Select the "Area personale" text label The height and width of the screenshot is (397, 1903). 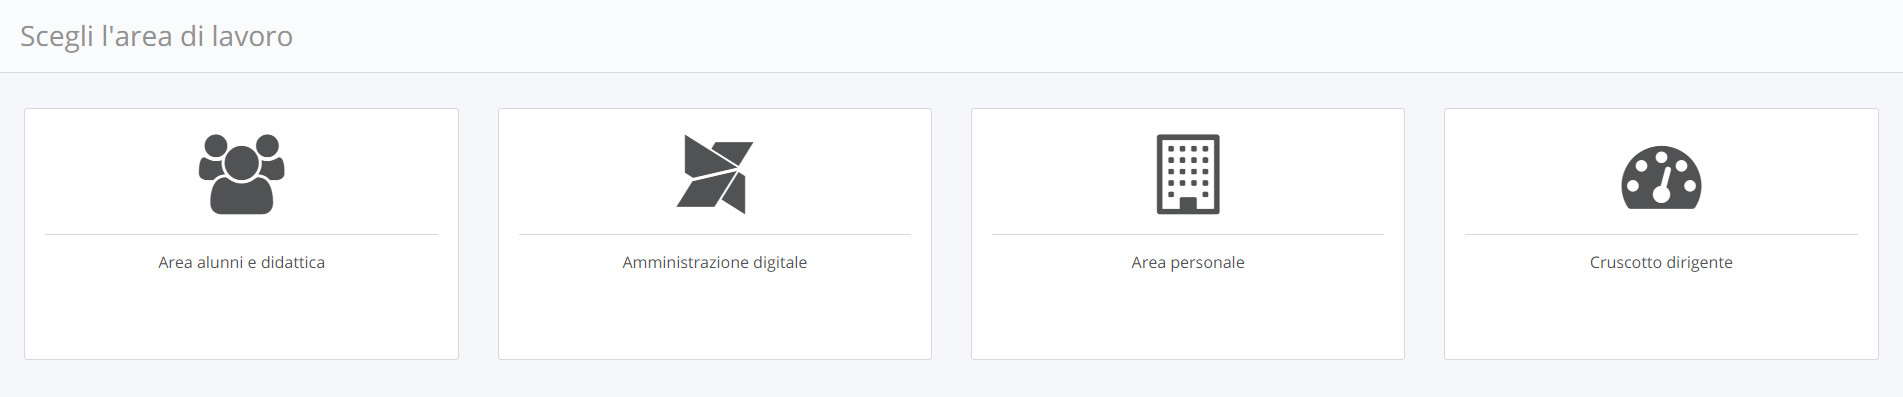coord(1188,262)
